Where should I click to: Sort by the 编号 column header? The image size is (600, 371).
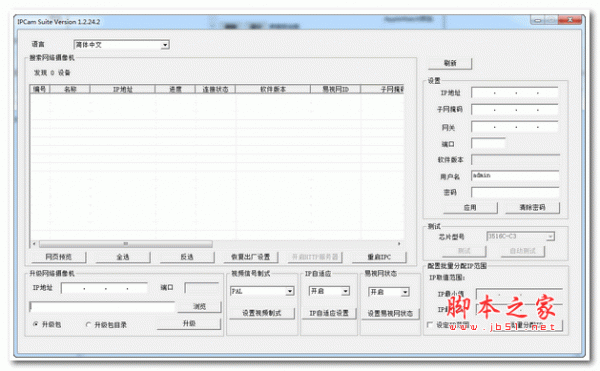39,89
